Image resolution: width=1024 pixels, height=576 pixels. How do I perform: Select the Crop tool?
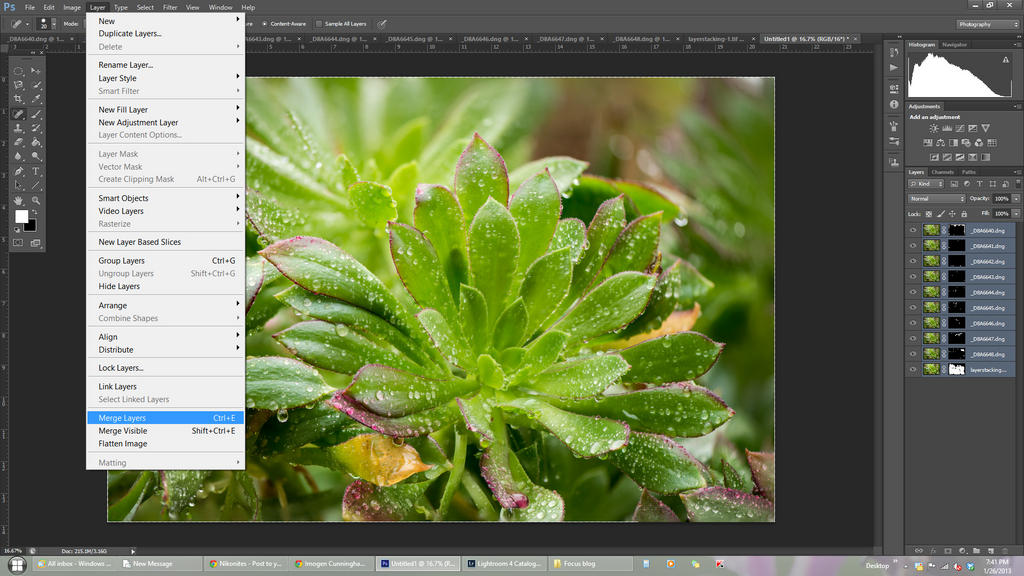click(19, 100)
